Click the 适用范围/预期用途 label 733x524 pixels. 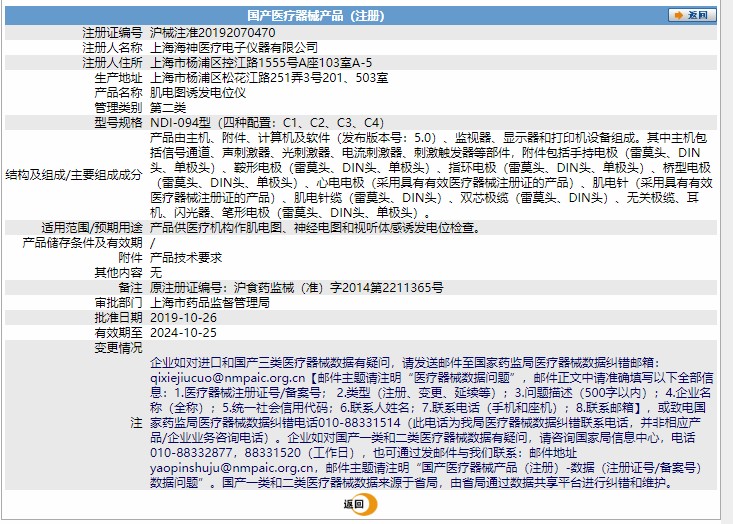92,228
